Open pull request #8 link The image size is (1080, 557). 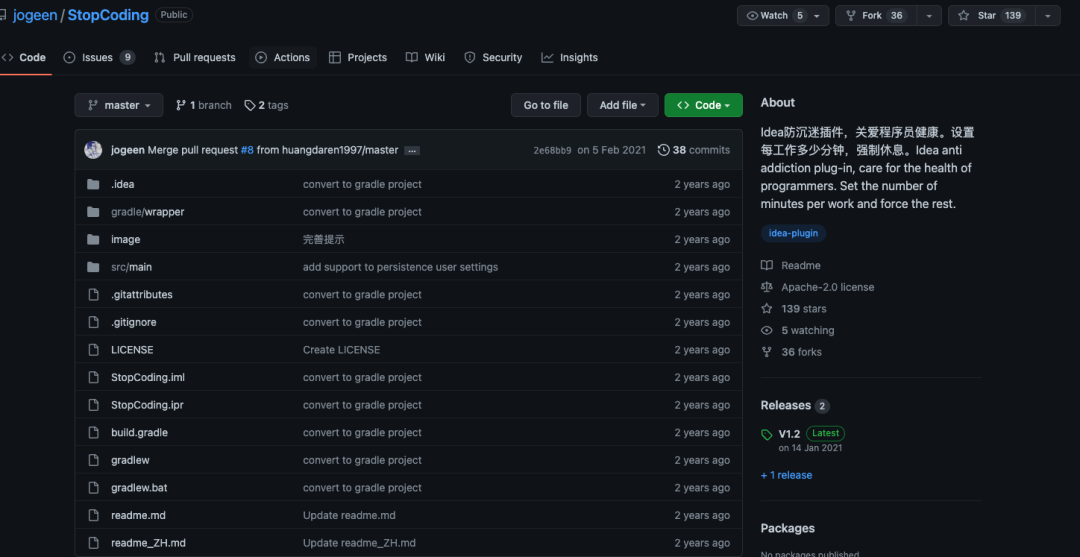pyautogui.click(x=247, y=150)
